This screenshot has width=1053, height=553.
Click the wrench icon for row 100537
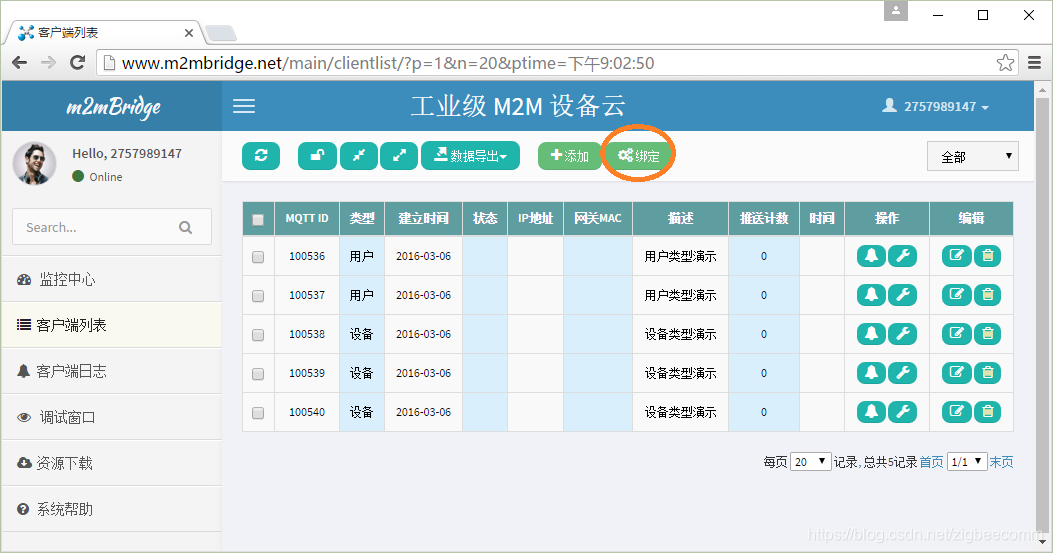[902, 295]
